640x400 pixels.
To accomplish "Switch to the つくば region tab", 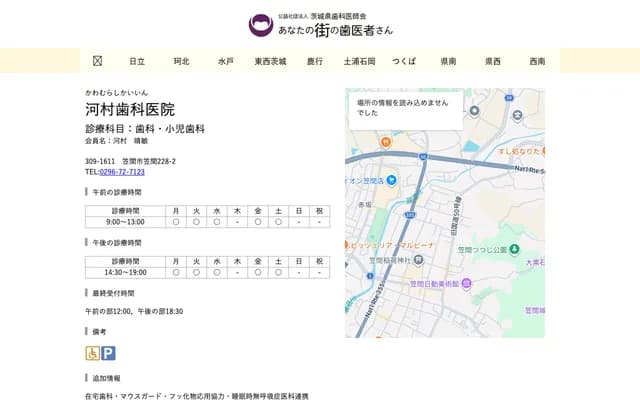I will (404, 61).
